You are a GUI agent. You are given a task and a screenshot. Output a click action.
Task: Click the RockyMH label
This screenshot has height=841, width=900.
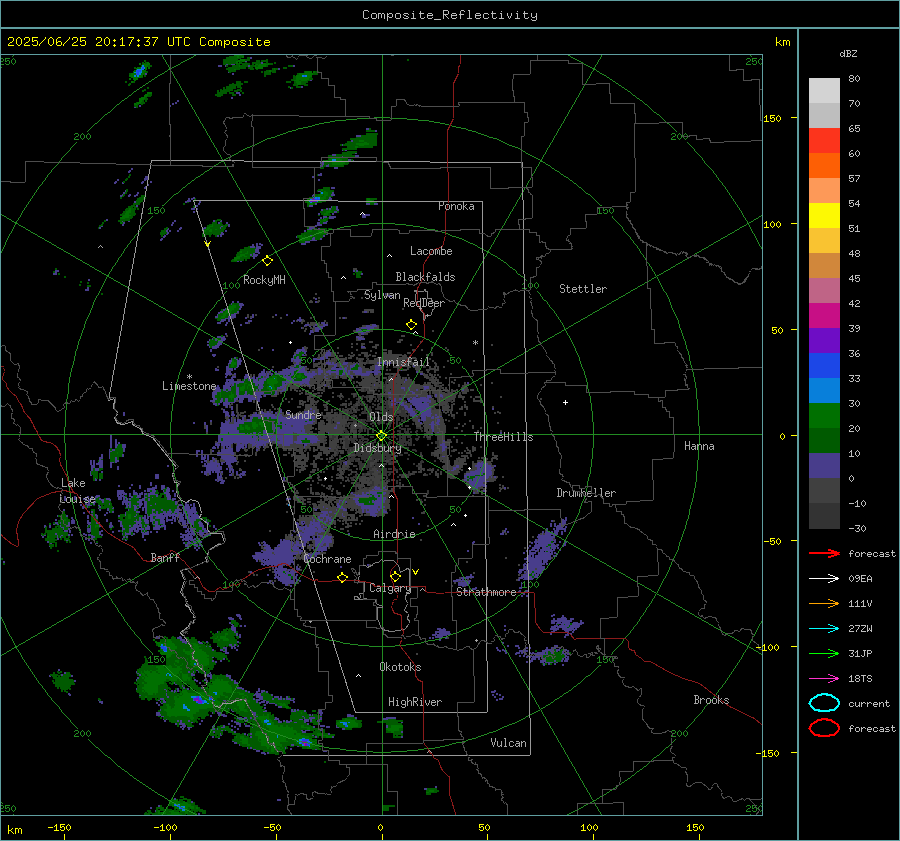(x=264, y=280)
